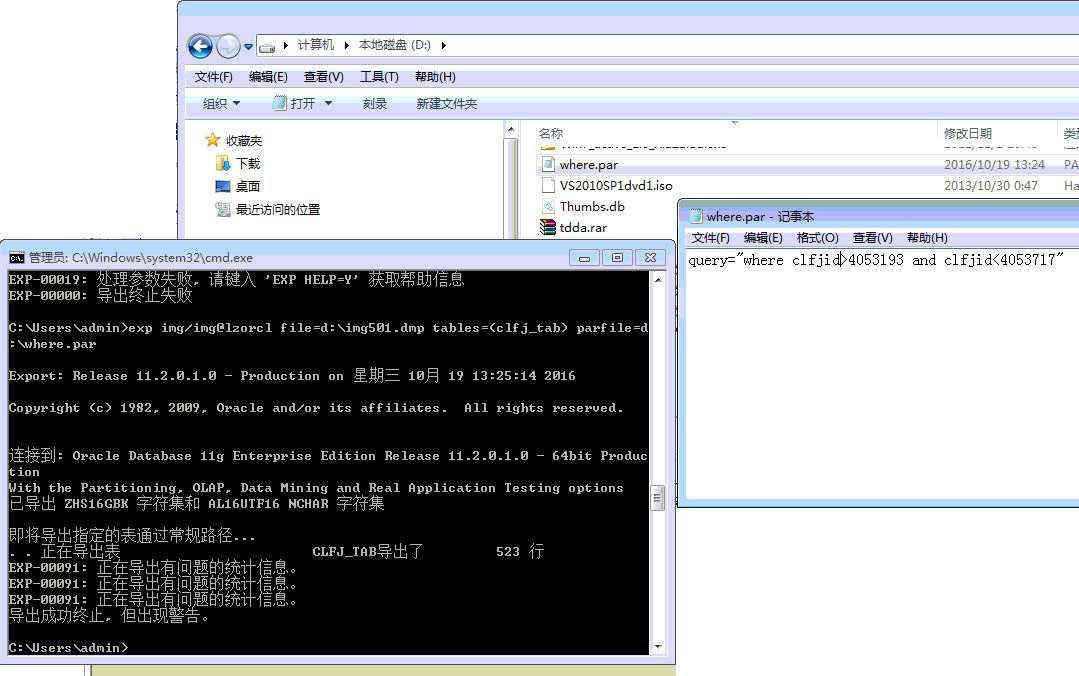Click 计算机 in the address breadcrumb
1079x676 pixels.
click(315, 45)
